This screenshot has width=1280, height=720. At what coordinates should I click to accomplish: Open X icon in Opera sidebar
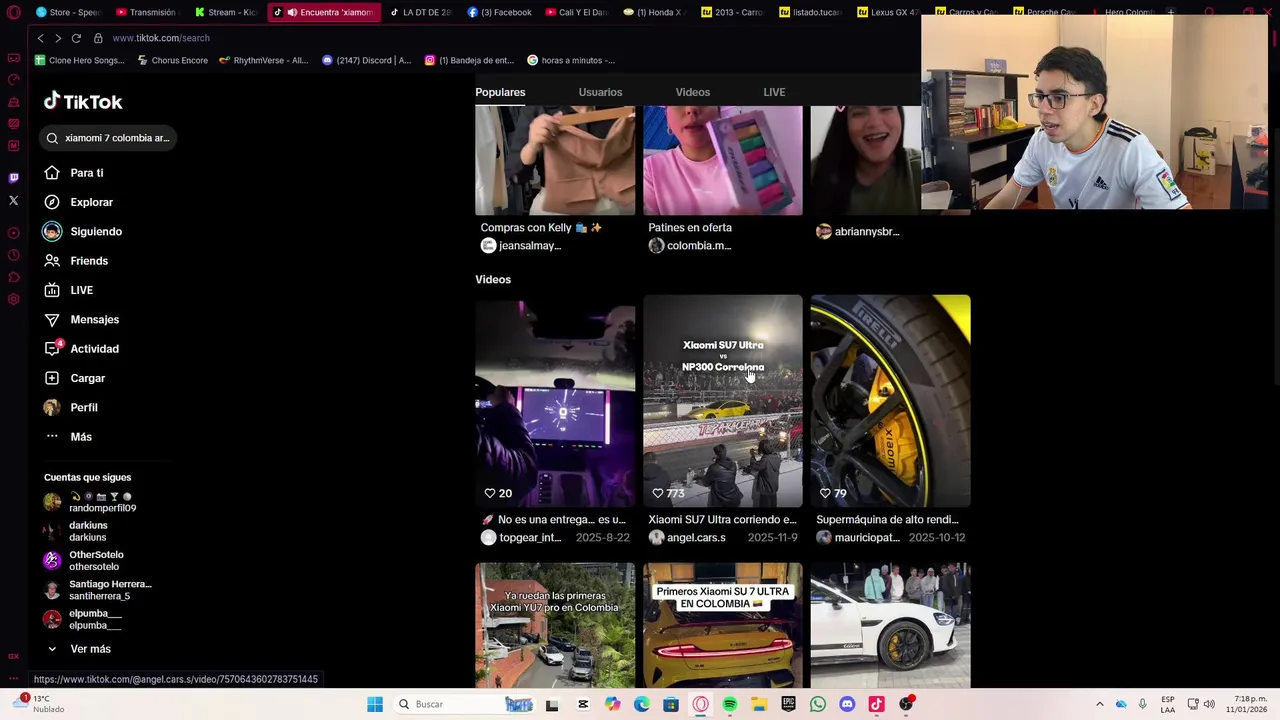[x=13, y=201]
